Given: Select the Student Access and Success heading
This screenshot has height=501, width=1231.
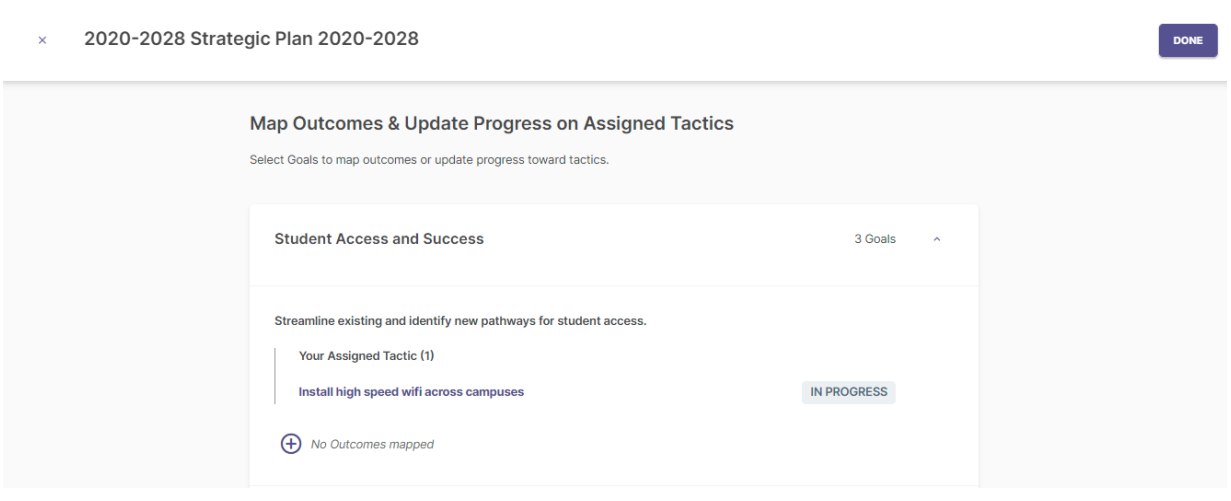Looking at the screenshot, I should pyautogui.click(x=379, y=239).
